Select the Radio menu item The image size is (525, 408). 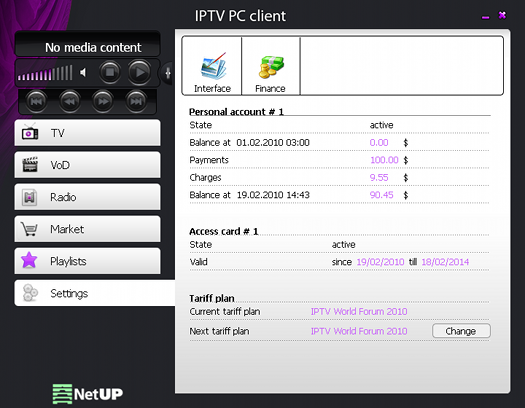[87, 197]
